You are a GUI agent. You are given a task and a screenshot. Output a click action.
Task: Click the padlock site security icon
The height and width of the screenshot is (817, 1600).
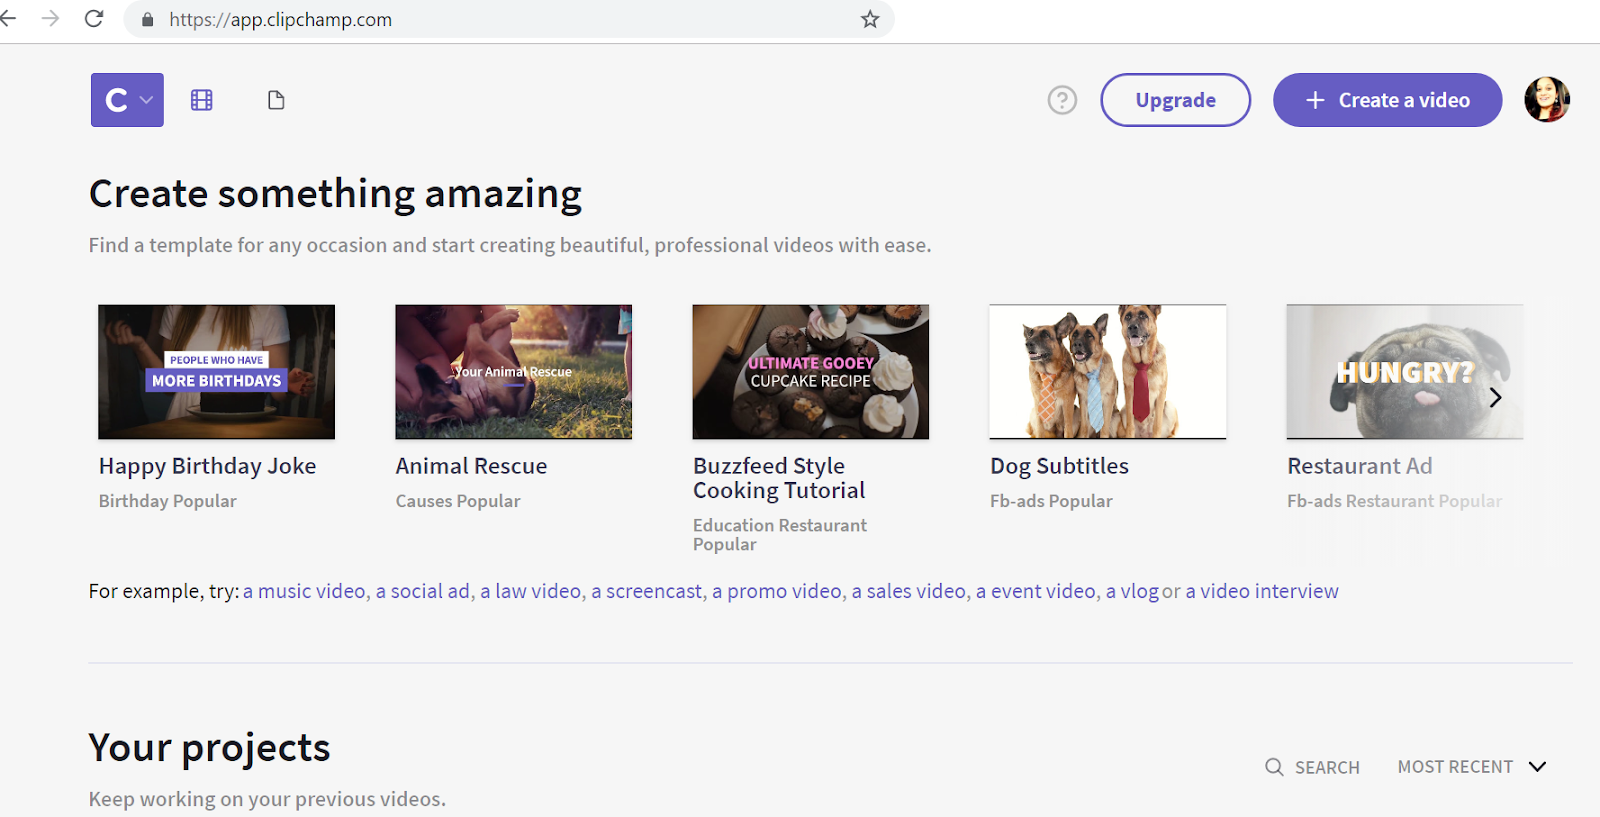click(148, 20)
